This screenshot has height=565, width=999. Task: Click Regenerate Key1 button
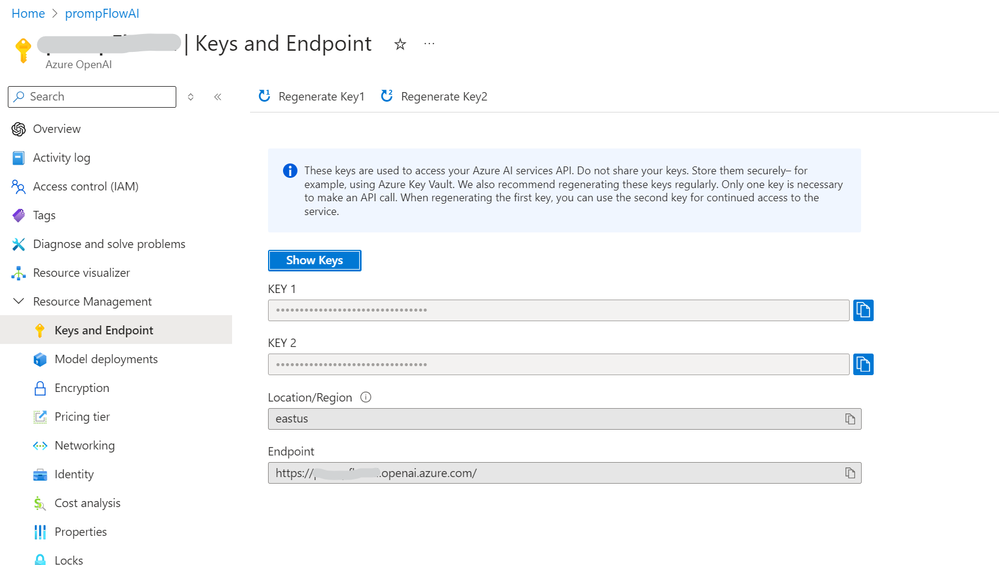(312, 96)
